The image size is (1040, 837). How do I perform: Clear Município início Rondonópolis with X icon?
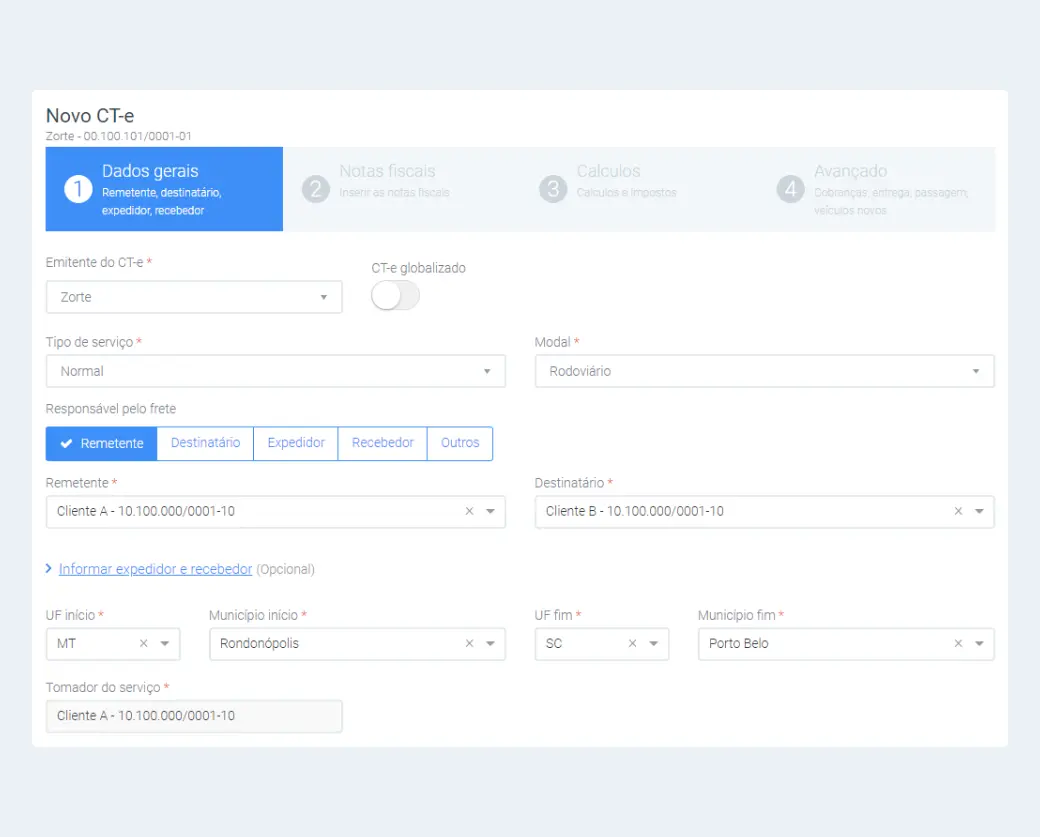coord(469,644)
